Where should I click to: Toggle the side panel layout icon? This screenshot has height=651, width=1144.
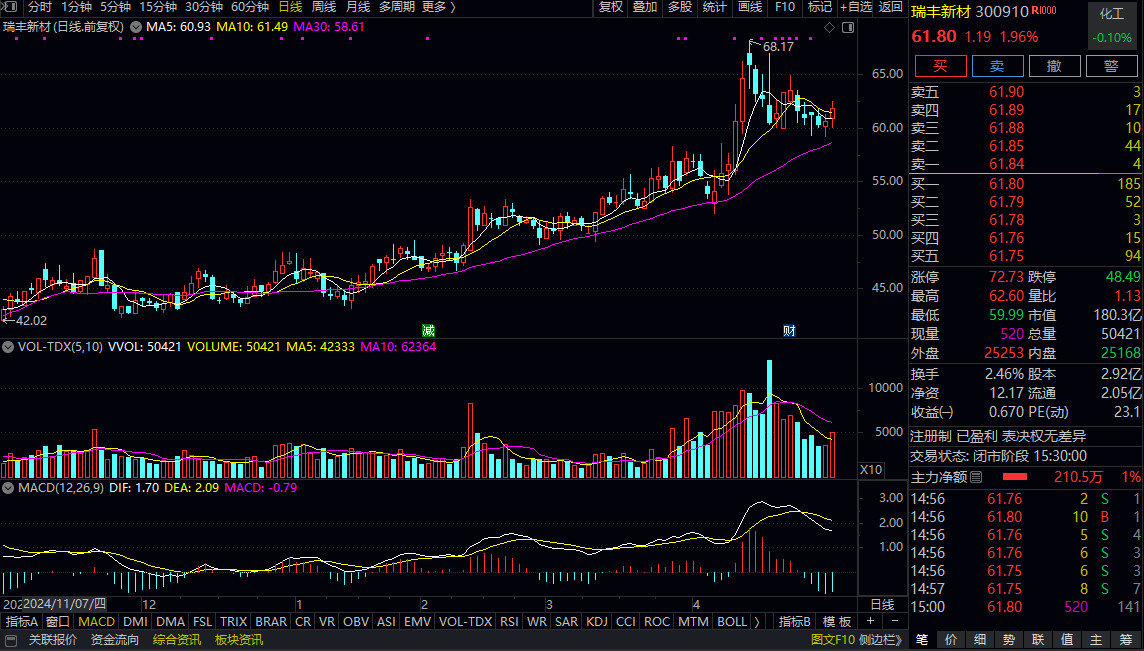click(x=847, y=28)
